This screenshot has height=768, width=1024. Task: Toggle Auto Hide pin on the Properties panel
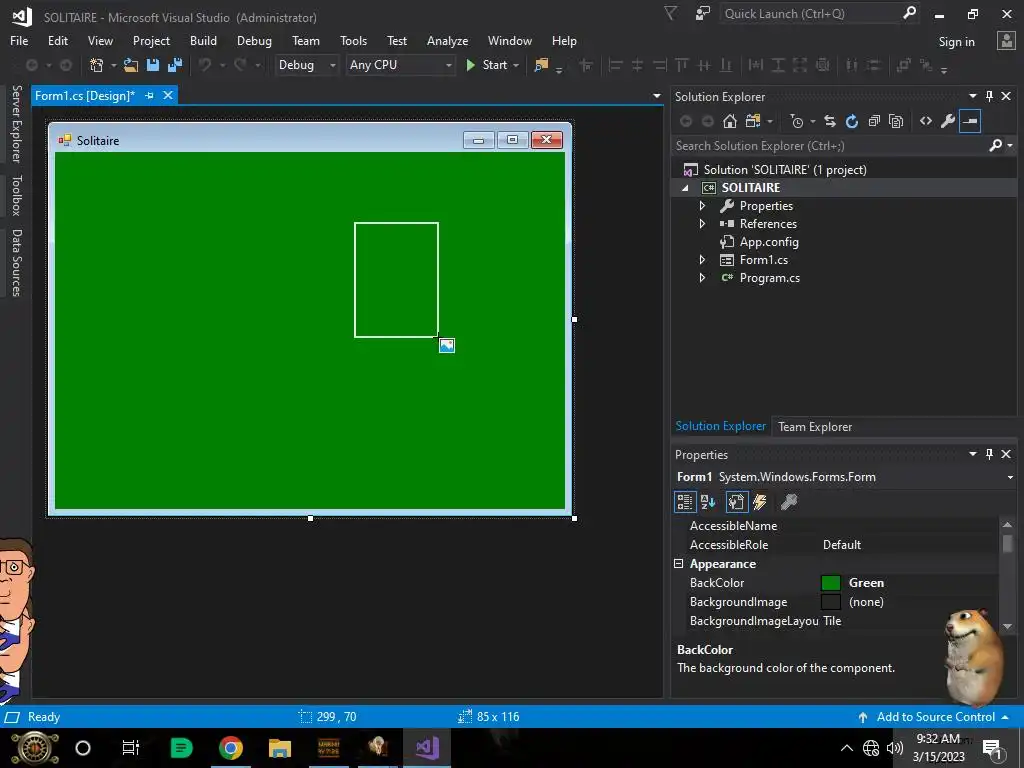989,454
